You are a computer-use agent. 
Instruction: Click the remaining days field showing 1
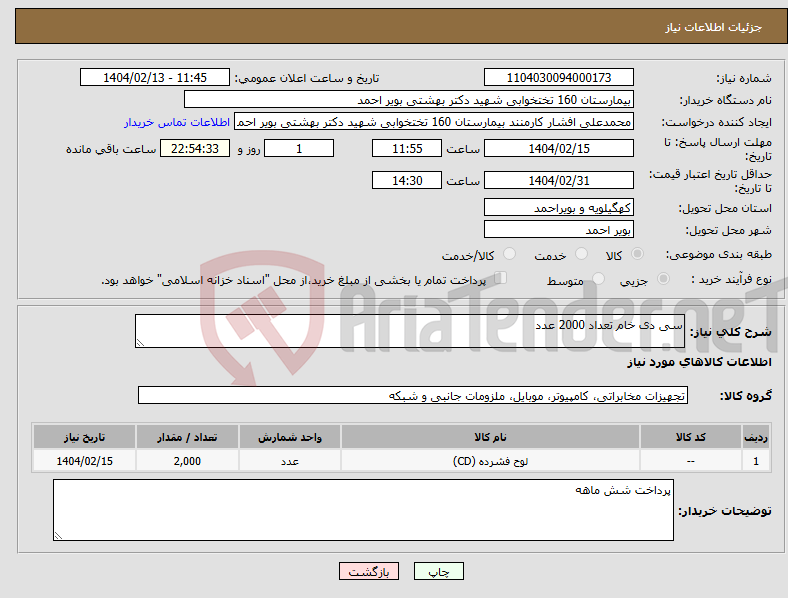click(x=299, y=148)
